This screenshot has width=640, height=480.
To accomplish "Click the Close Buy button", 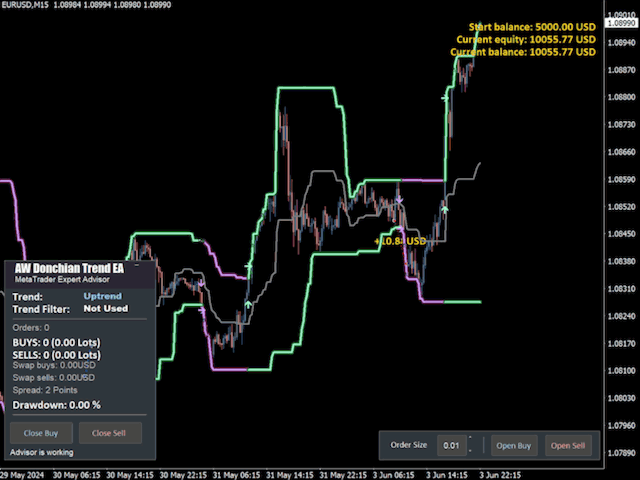I will [40, 433].
